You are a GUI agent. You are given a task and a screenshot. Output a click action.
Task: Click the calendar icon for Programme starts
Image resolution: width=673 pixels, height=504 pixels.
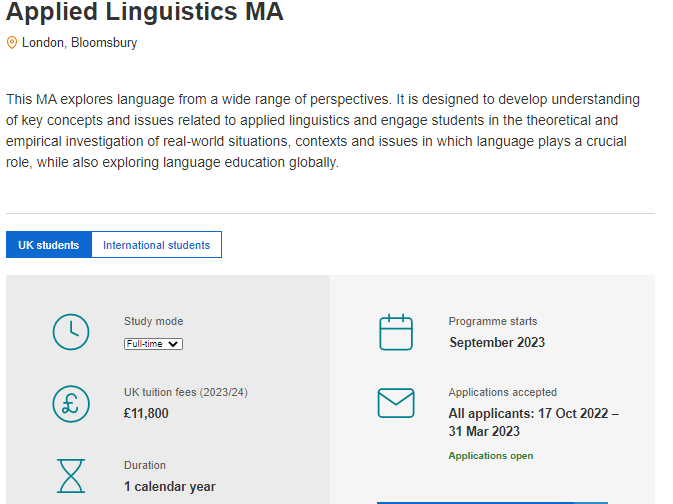[x=396, y=332]
